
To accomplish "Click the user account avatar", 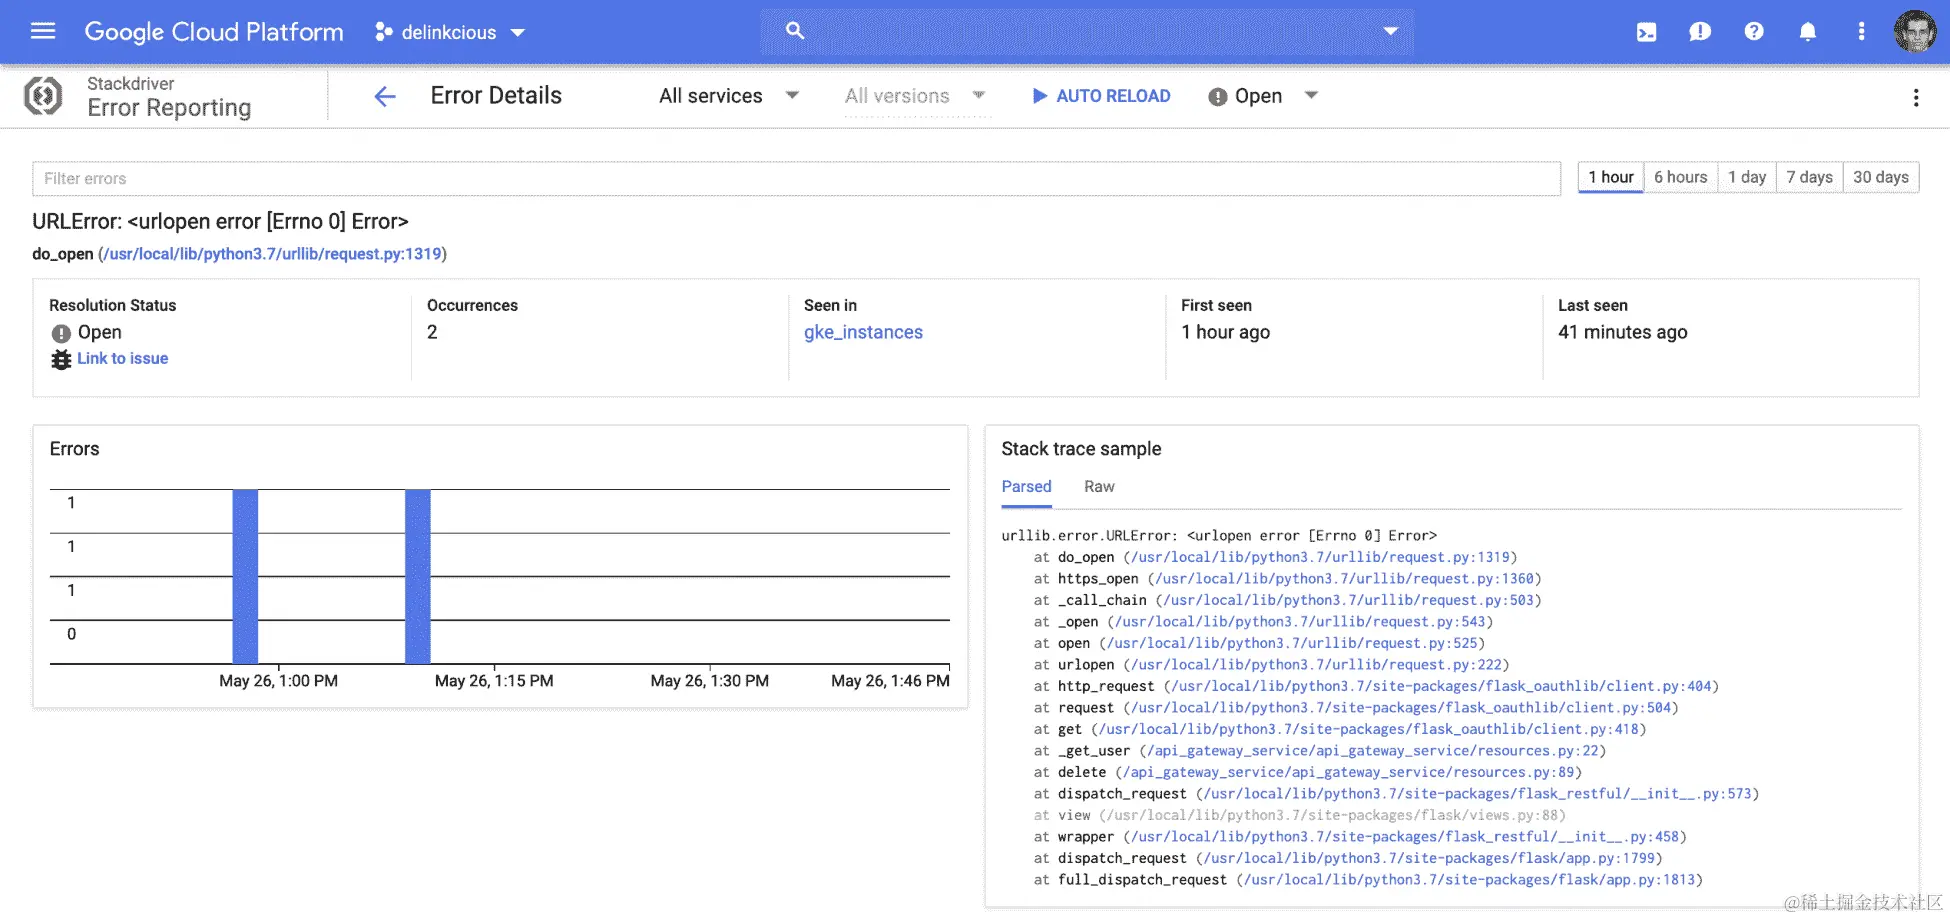I will (x=1915, y=31).
